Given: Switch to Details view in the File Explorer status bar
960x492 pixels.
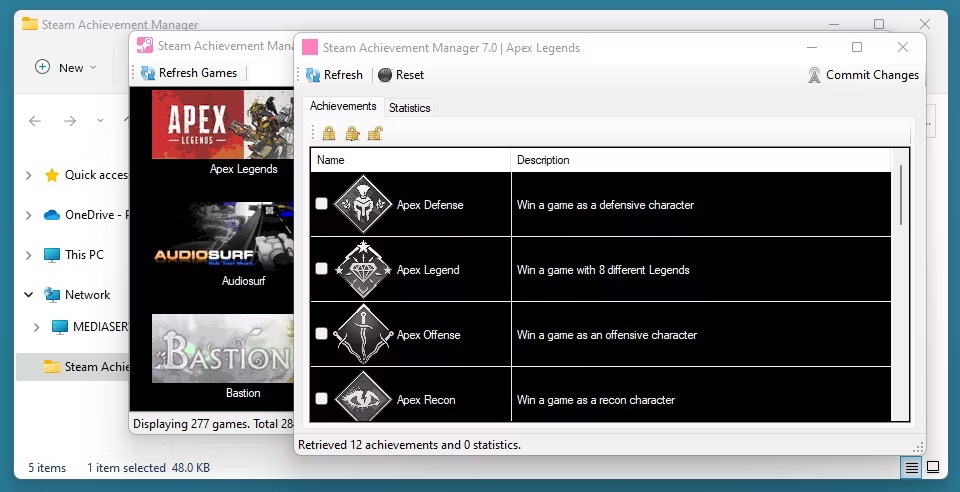Looking at the screenshot, I should click(x=912, y=468).
